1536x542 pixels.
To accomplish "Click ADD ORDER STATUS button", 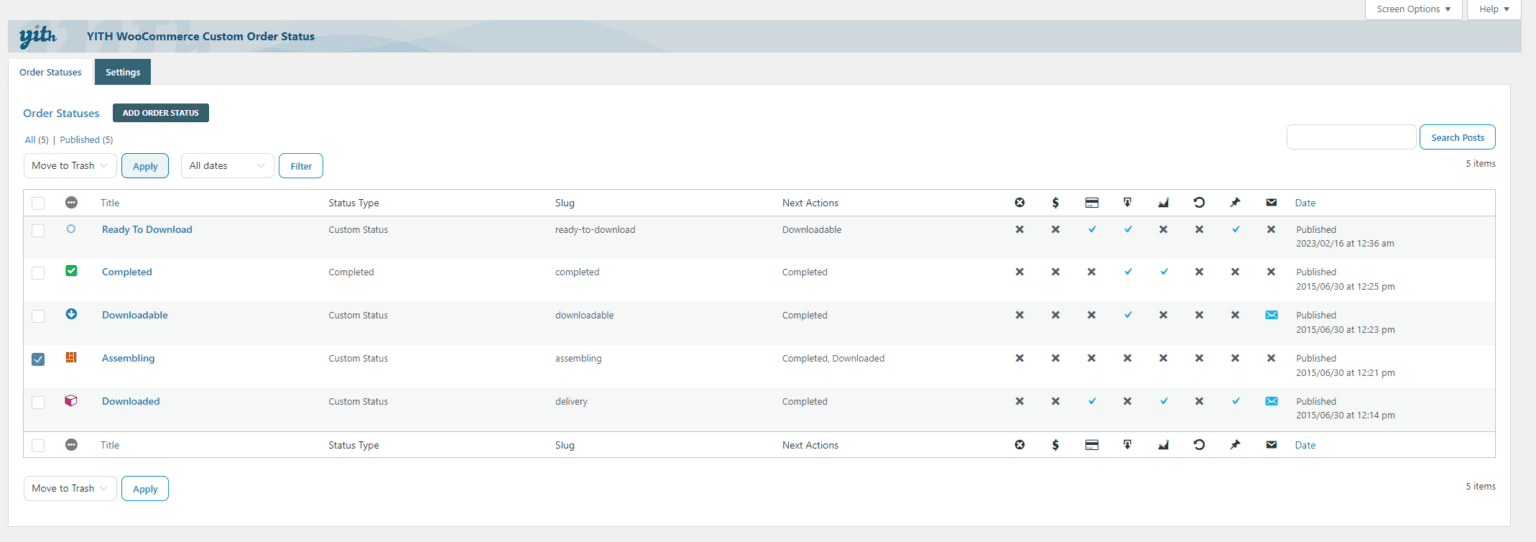I will tap(161, 113).
